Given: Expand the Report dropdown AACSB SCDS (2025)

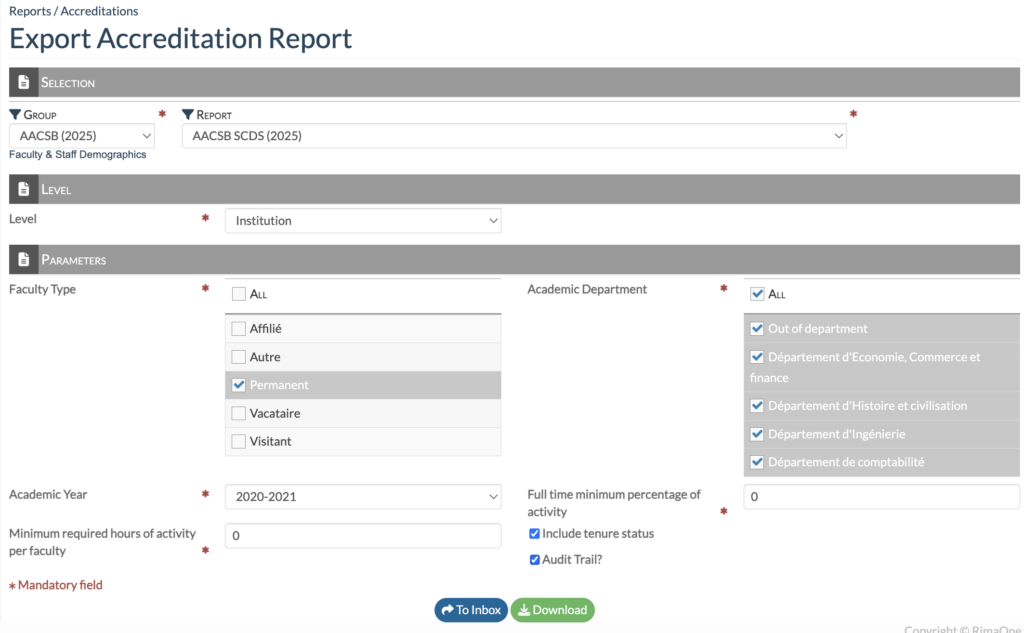Looking at the screenshot, I should pyautogui.click(x=514, y=136).
